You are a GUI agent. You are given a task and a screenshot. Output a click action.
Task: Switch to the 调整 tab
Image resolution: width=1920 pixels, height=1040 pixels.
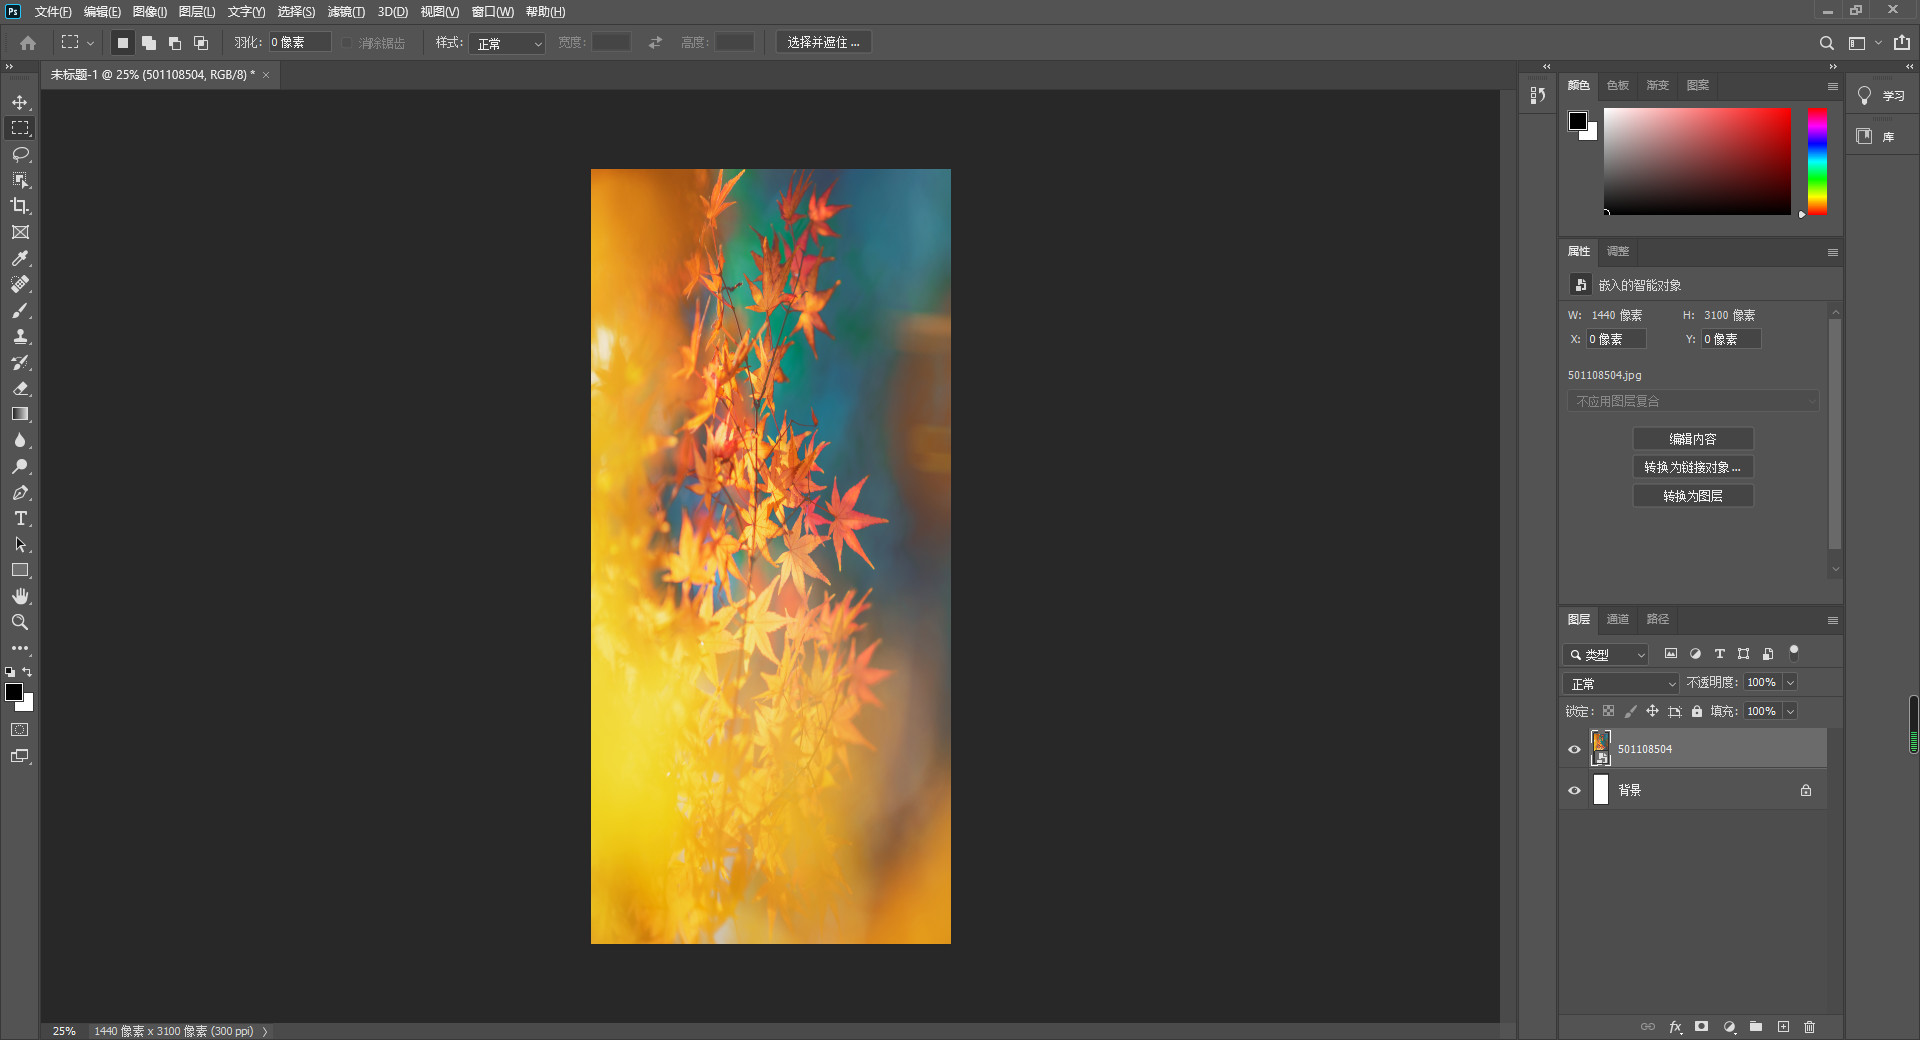point(1618,251)
